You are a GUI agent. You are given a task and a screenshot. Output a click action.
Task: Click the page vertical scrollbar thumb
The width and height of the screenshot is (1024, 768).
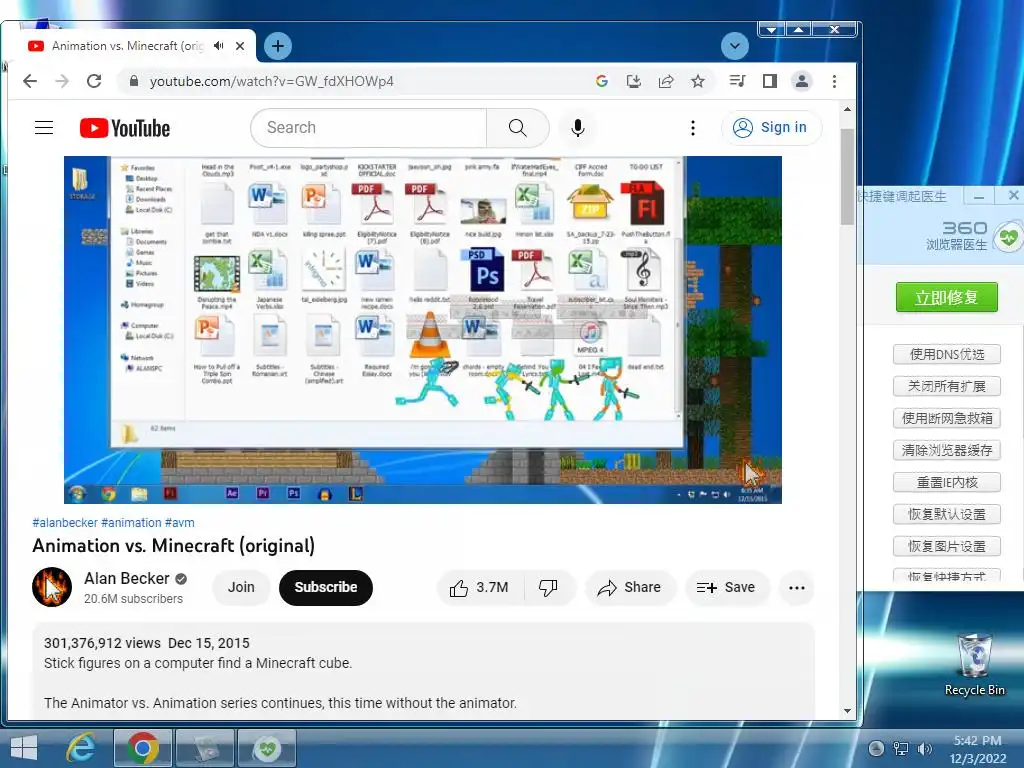tap(847, 176)
